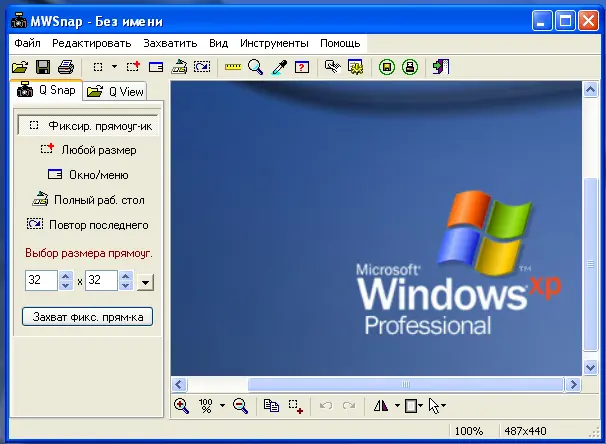Repeat last capture via the toolbar icon
This screenshot has height=444, width=606.
point(202,67)
